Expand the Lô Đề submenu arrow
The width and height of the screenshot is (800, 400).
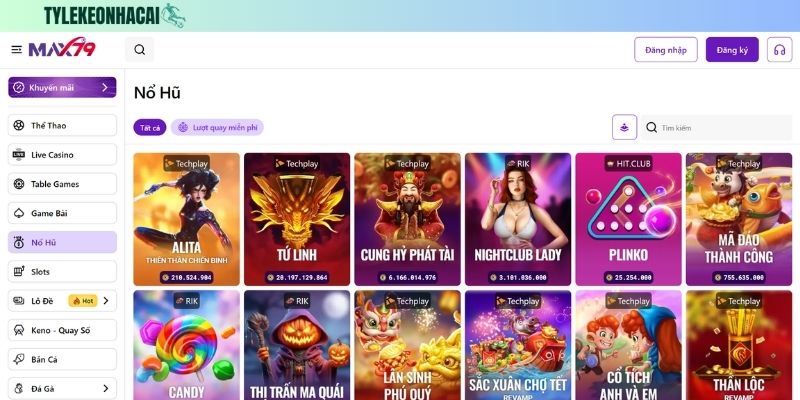click(x=106, y=301)
